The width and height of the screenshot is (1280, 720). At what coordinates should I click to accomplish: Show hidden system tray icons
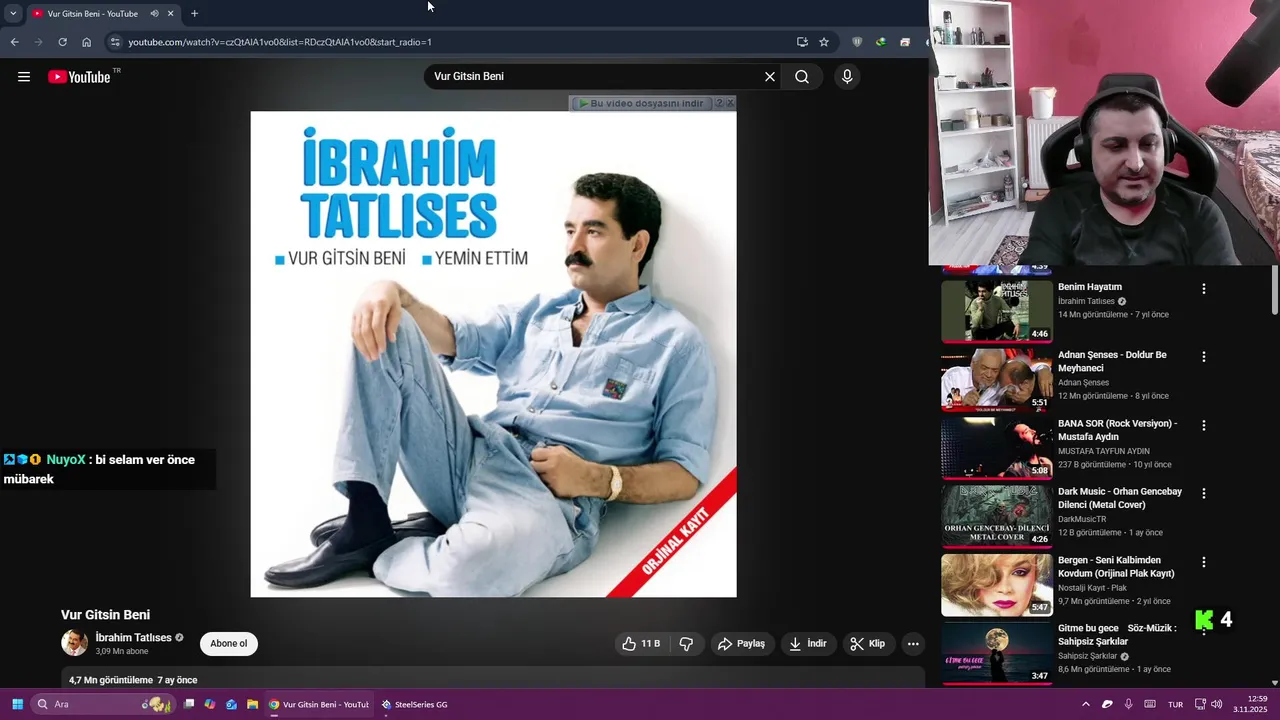[x=1086, y=704]
